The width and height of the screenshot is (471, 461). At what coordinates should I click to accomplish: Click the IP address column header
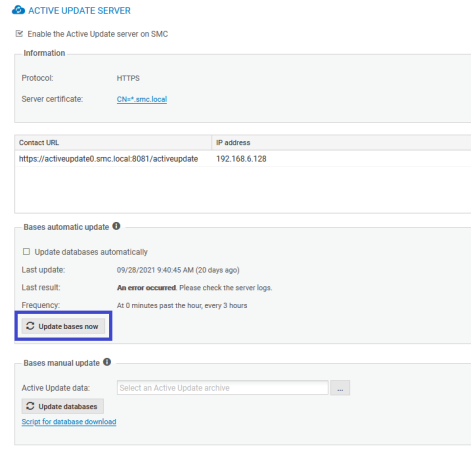pos(341,143)
